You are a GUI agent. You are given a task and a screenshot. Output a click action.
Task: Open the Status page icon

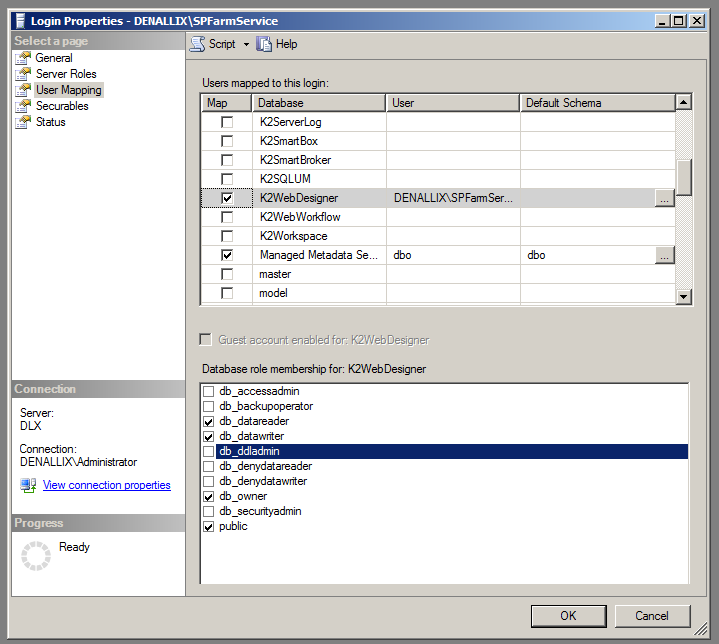[x=23, y=122]
